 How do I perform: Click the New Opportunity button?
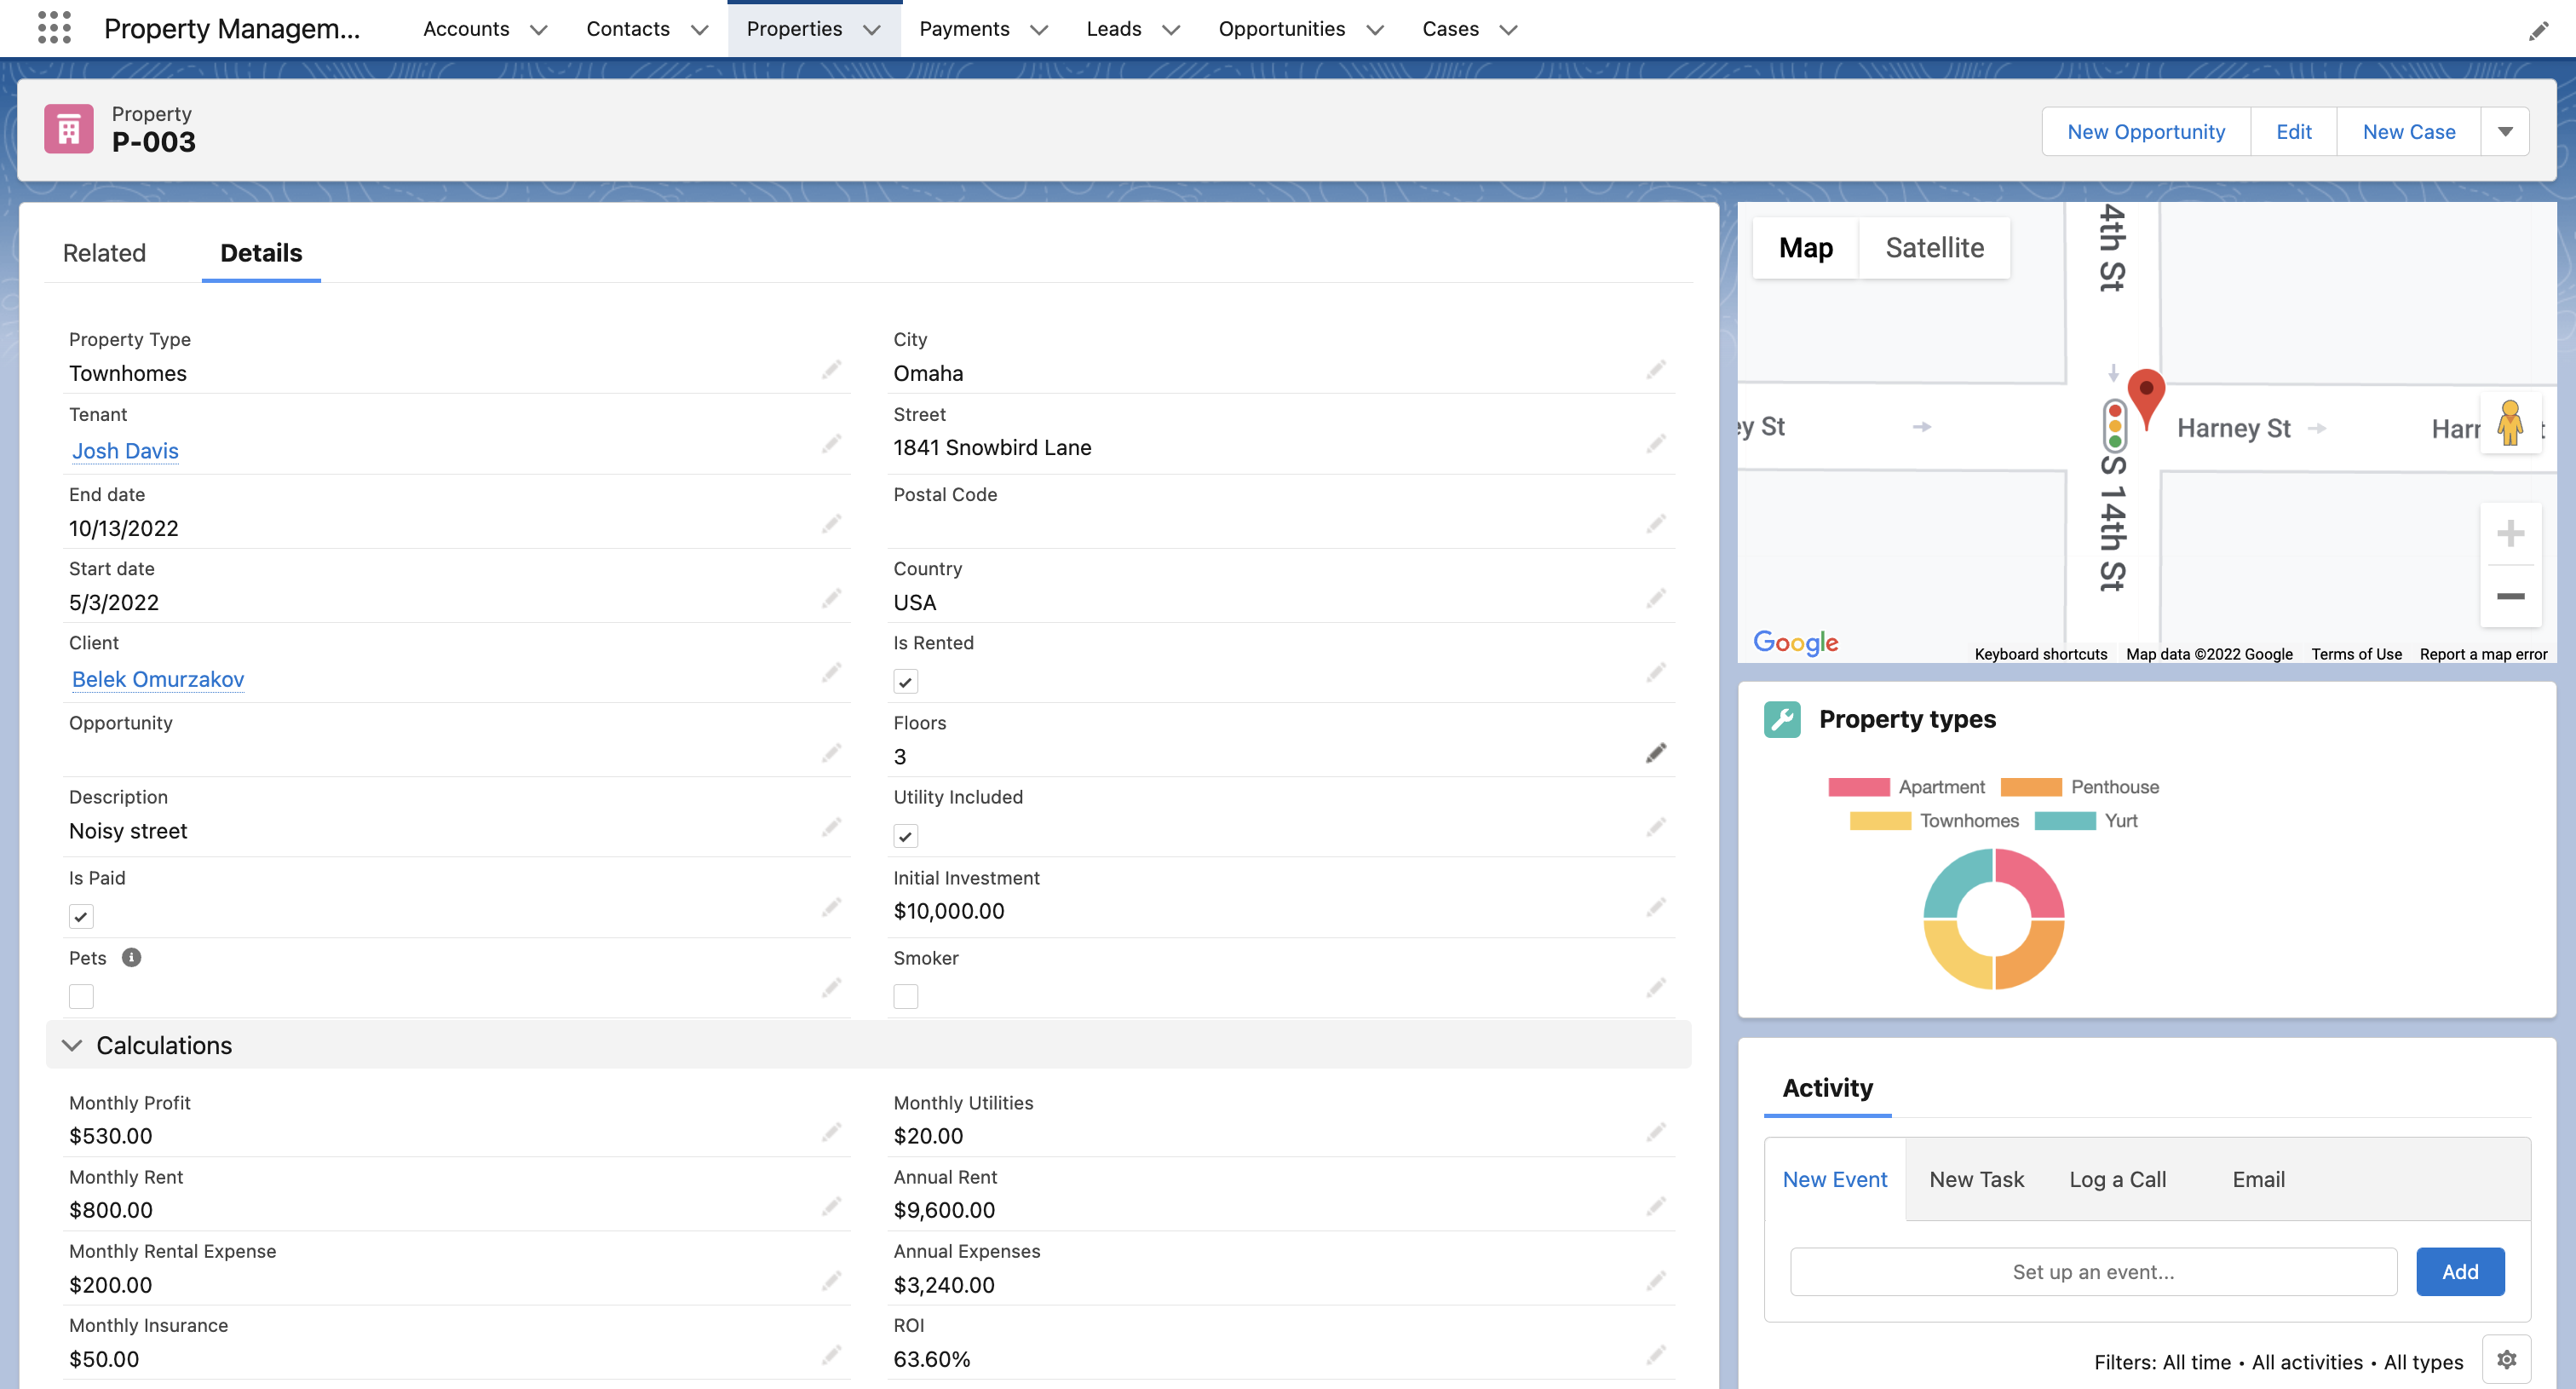(2145, 132)
